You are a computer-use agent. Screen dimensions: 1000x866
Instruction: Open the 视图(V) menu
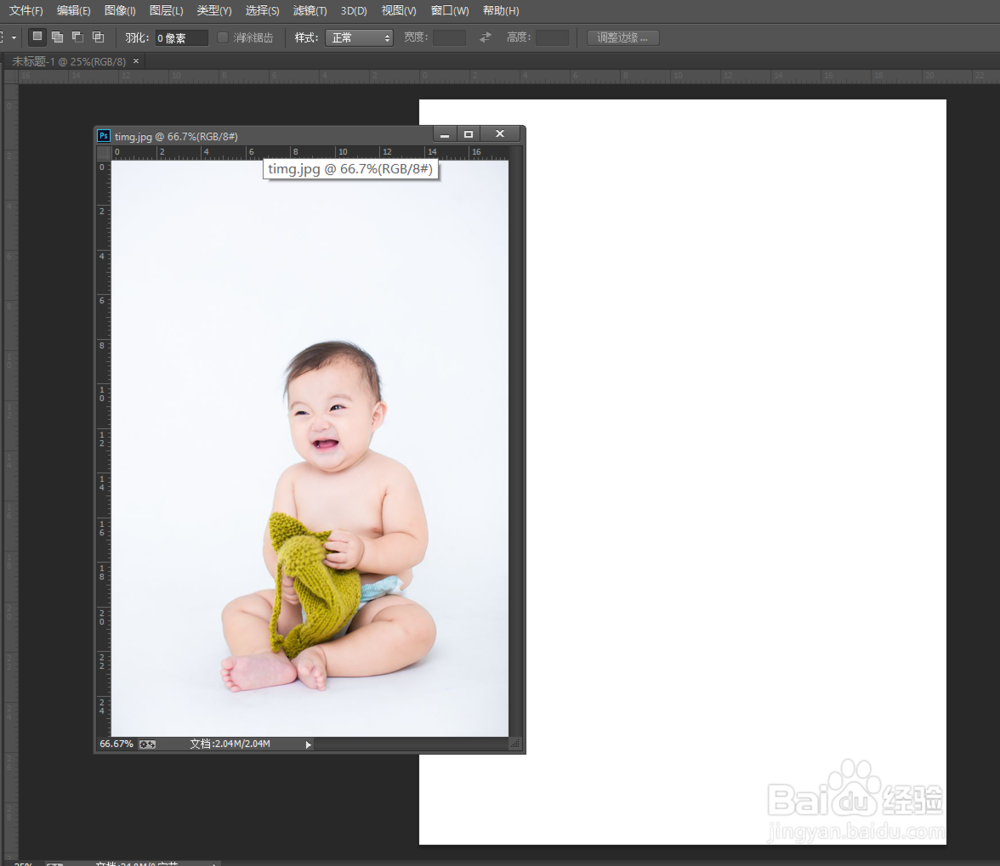(399, 11)
